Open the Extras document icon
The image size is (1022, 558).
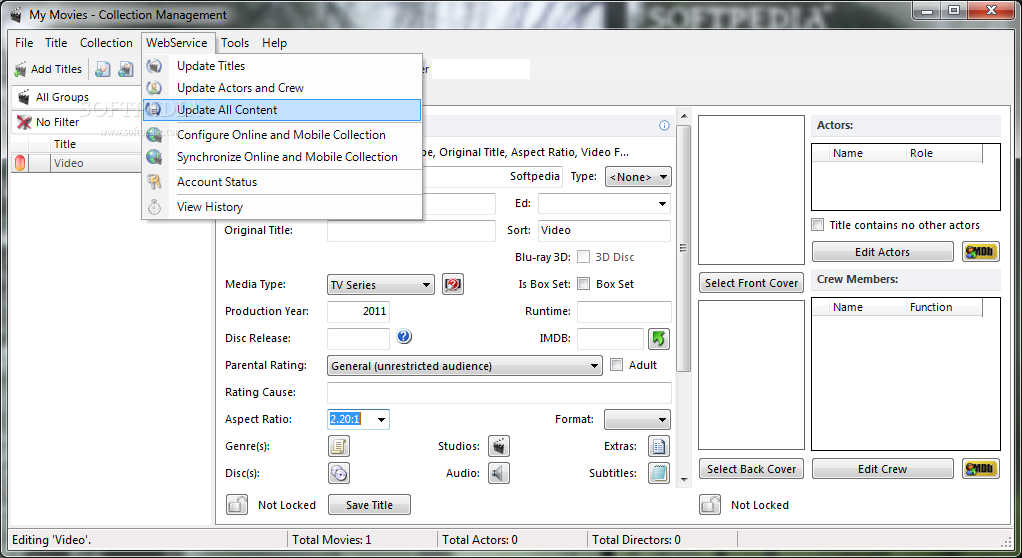659,446
